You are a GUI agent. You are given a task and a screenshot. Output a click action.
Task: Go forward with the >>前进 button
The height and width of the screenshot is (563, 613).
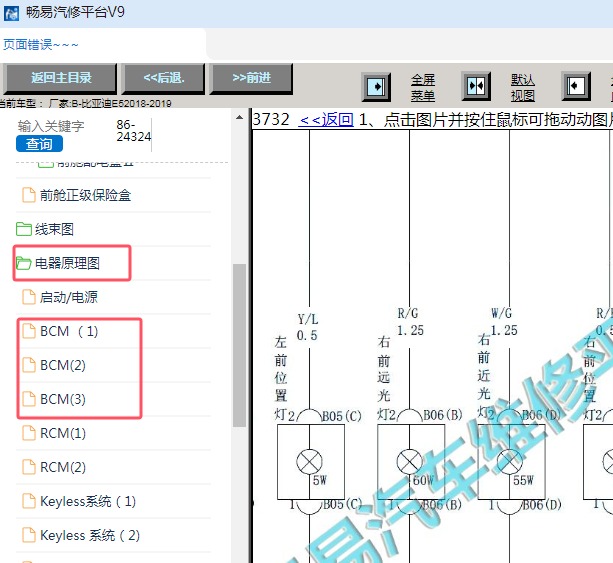[251, 78]
